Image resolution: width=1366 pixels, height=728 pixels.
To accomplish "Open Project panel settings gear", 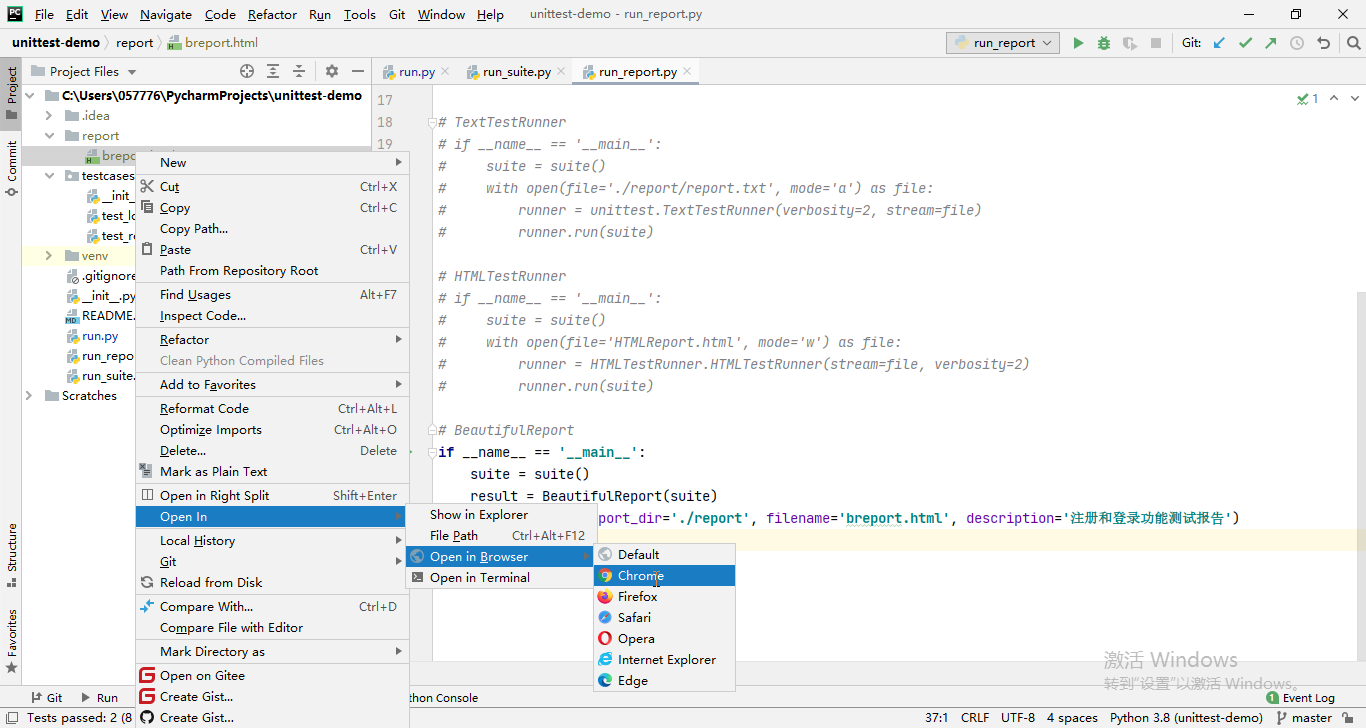I will 332,71.
